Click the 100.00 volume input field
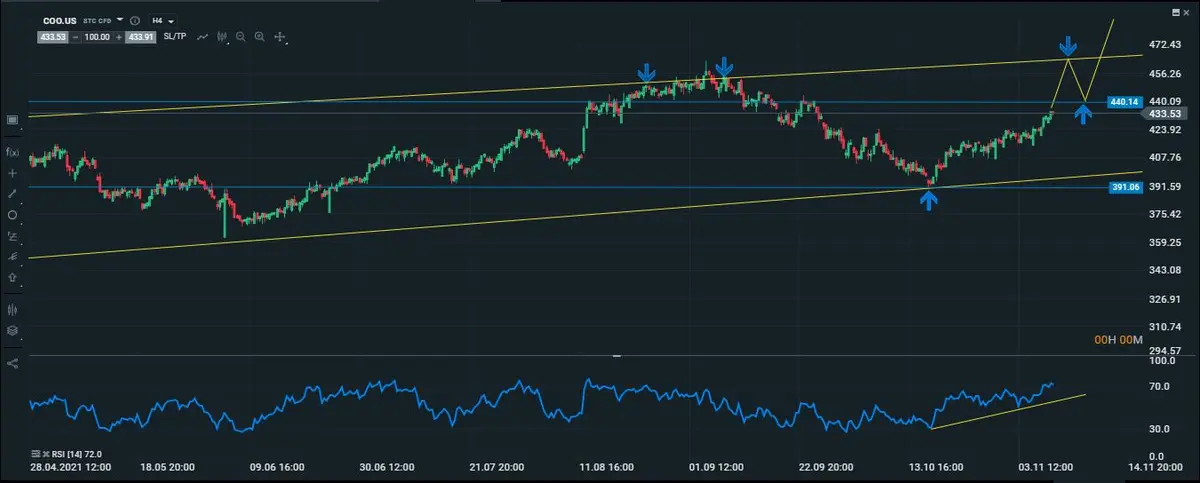Viewport: 1200px width, 483px height. coord(96,37)
